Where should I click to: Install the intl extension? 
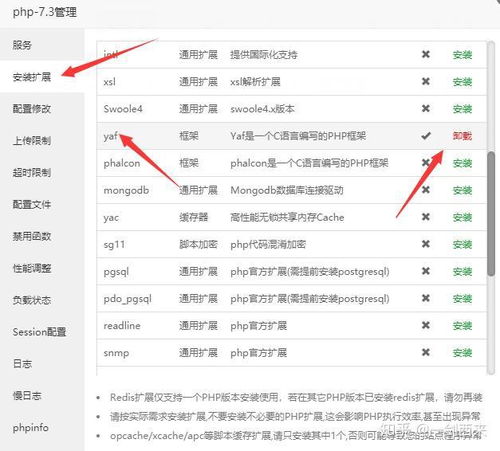point(462,55)
